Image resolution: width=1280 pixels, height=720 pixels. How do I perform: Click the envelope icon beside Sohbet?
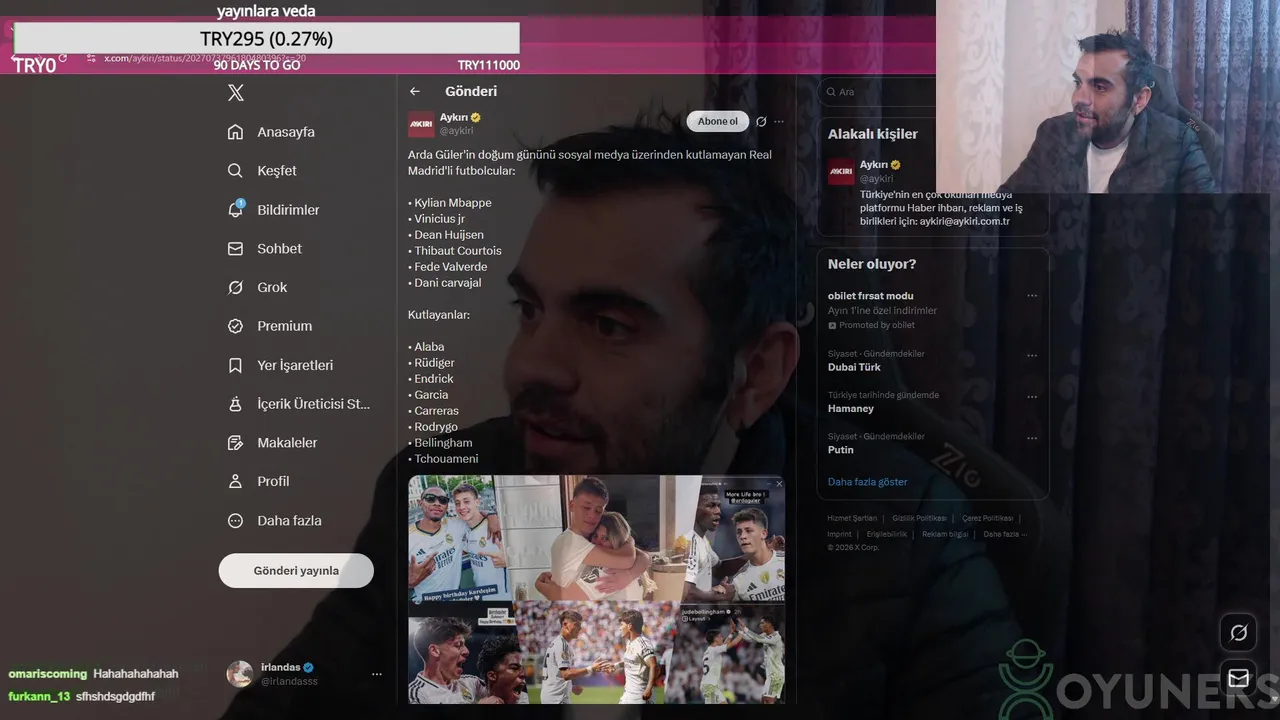235,249
